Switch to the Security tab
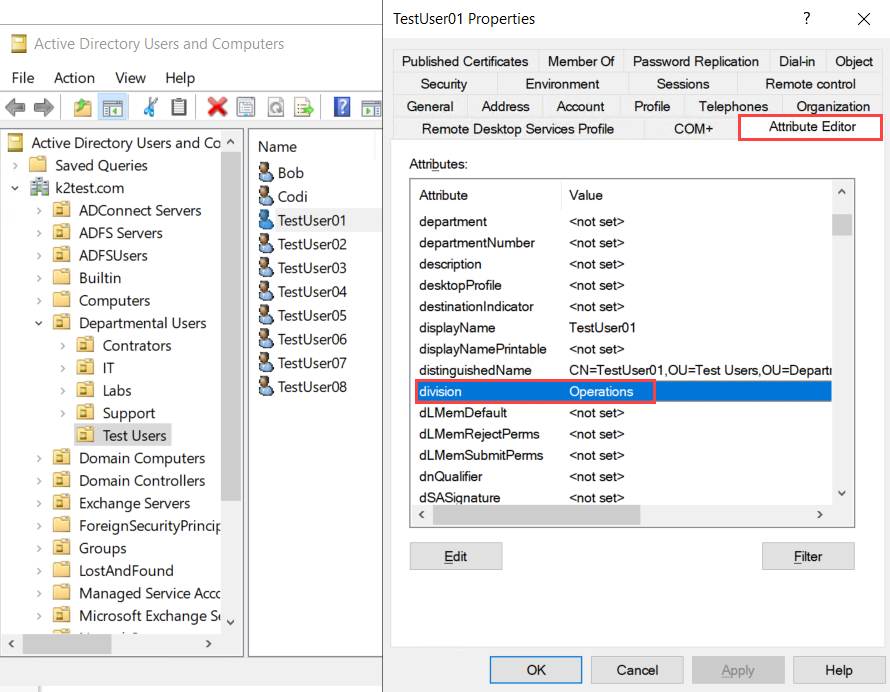 pyautogui.click(x=444, y=84)
